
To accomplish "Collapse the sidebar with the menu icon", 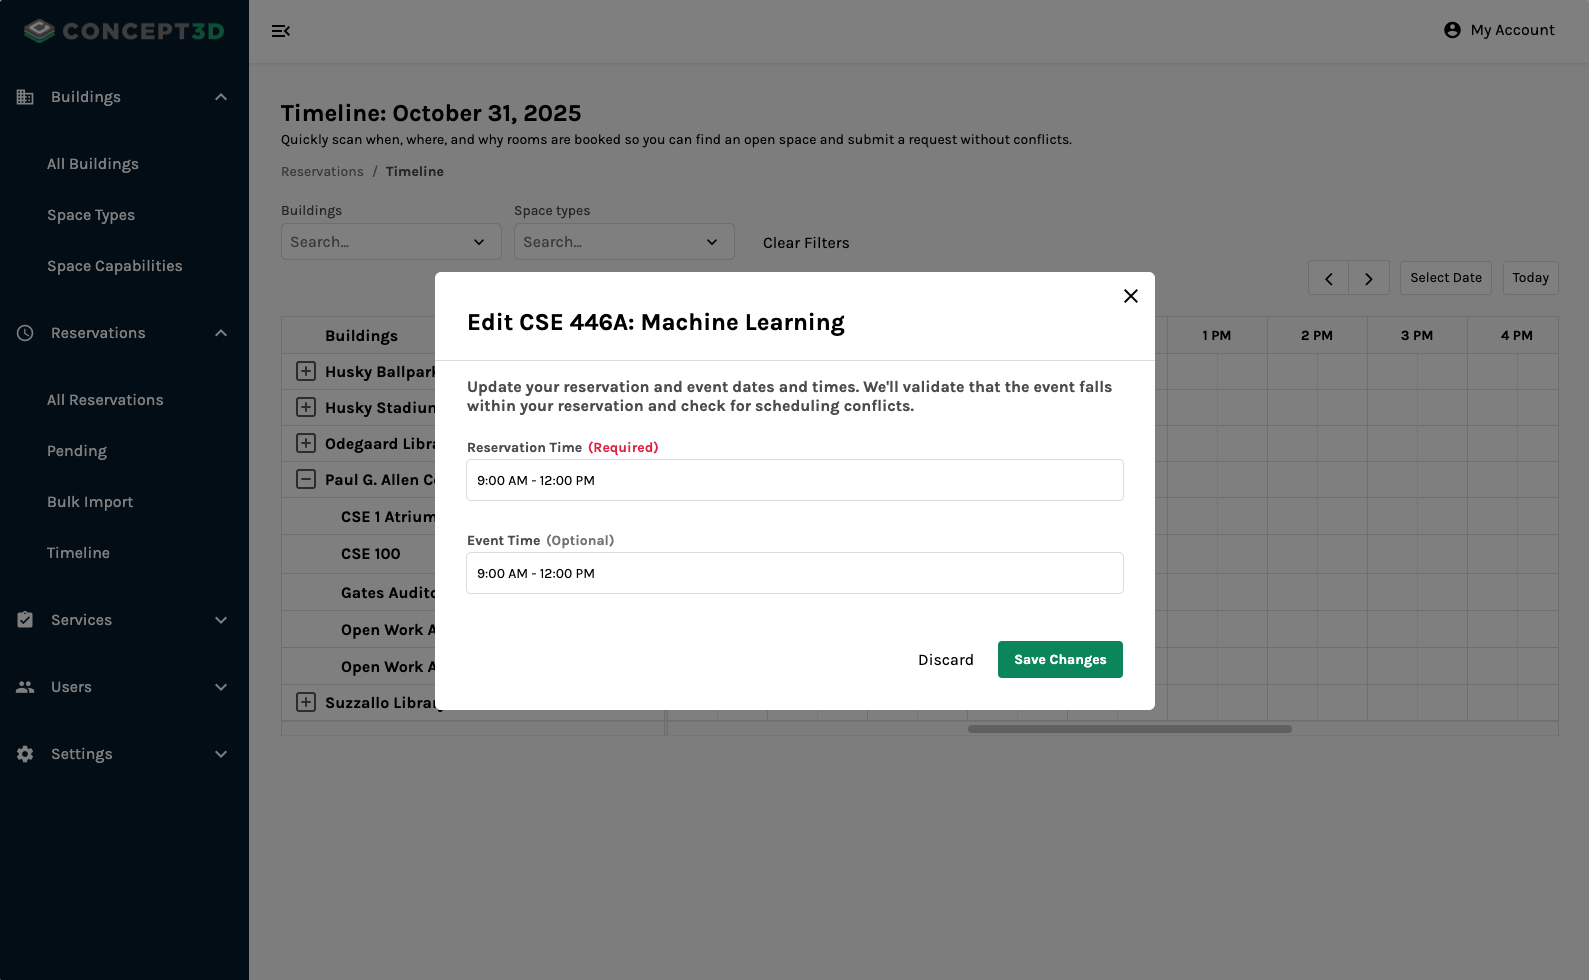I will pos(281,31).
